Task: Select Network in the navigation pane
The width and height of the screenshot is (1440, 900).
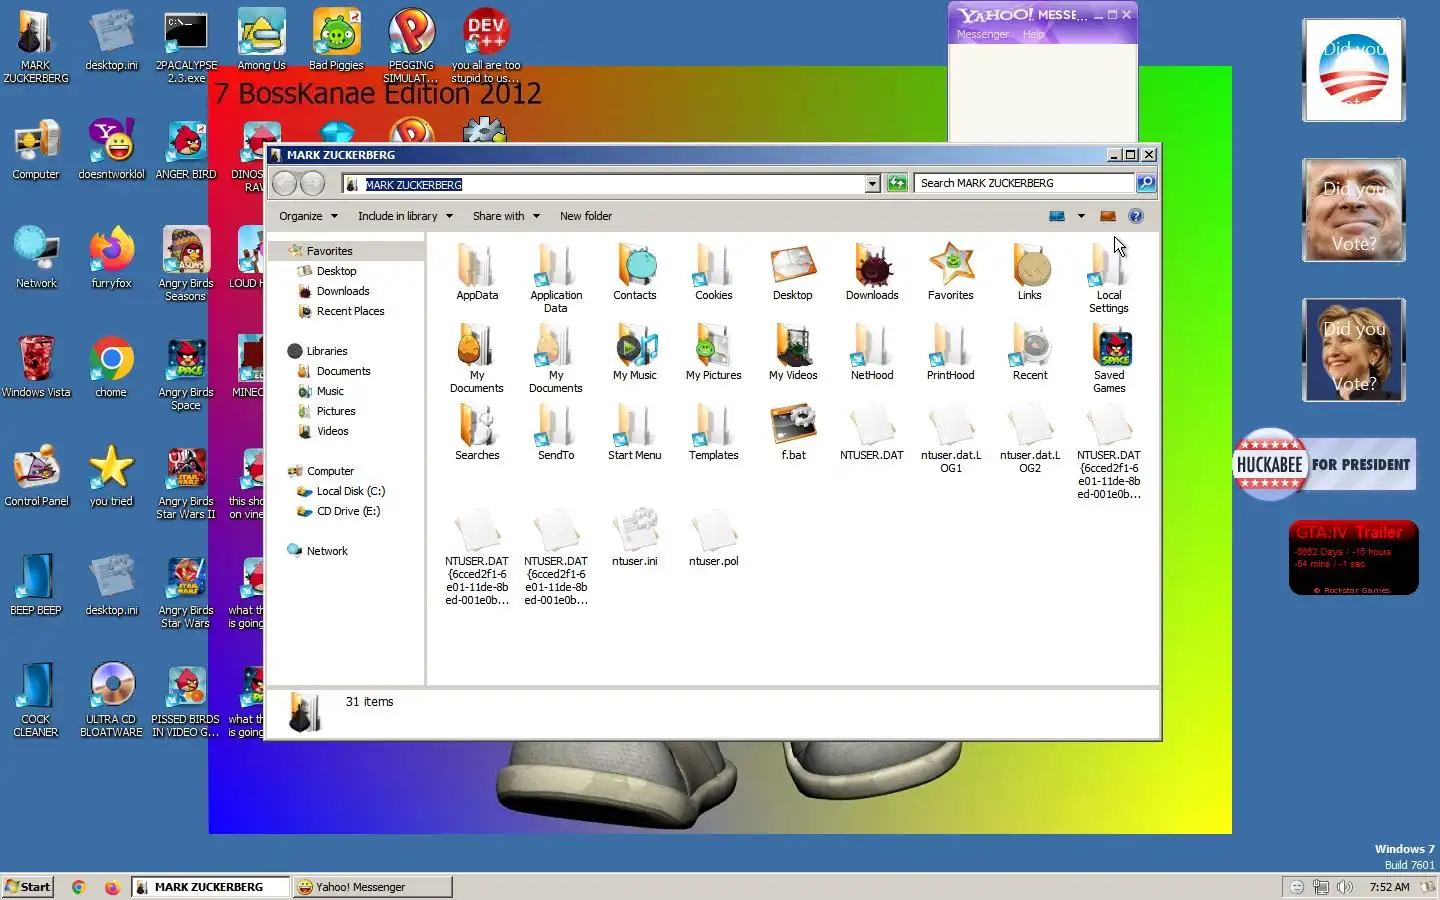Action: click(x=327, y=551)
